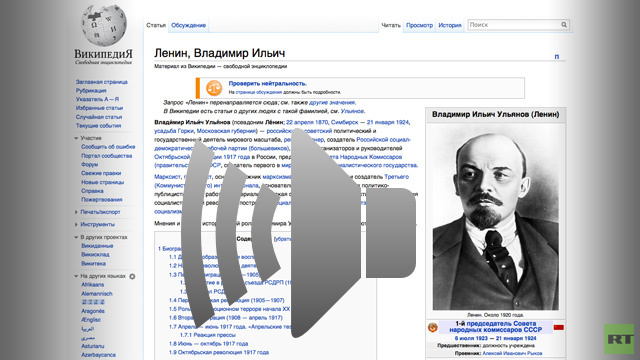Open the История tab
640x360 pixels.
tap(450, 25)
